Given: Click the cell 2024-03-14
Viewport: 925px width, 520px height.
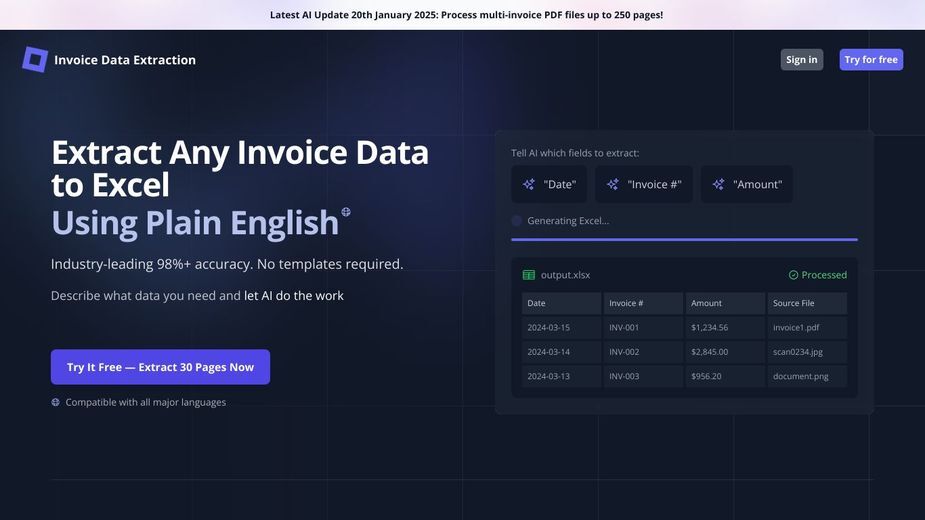Looking at the screenshot, I should [x=561, y=352].
